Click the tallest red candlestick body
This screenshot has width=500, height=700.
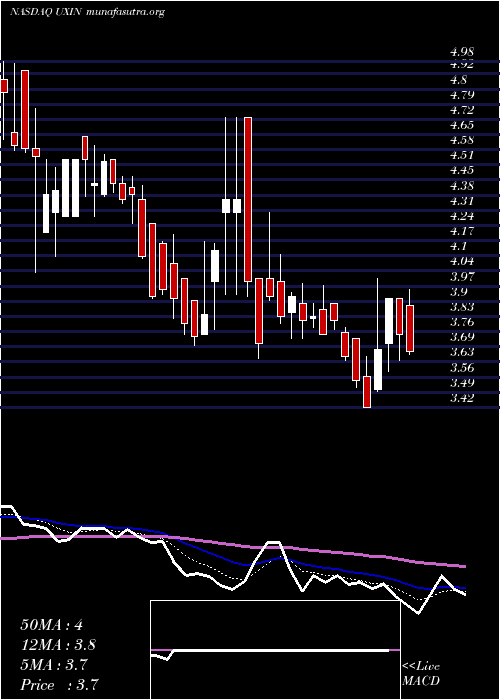pyautogui.click(x=248, y=199)
